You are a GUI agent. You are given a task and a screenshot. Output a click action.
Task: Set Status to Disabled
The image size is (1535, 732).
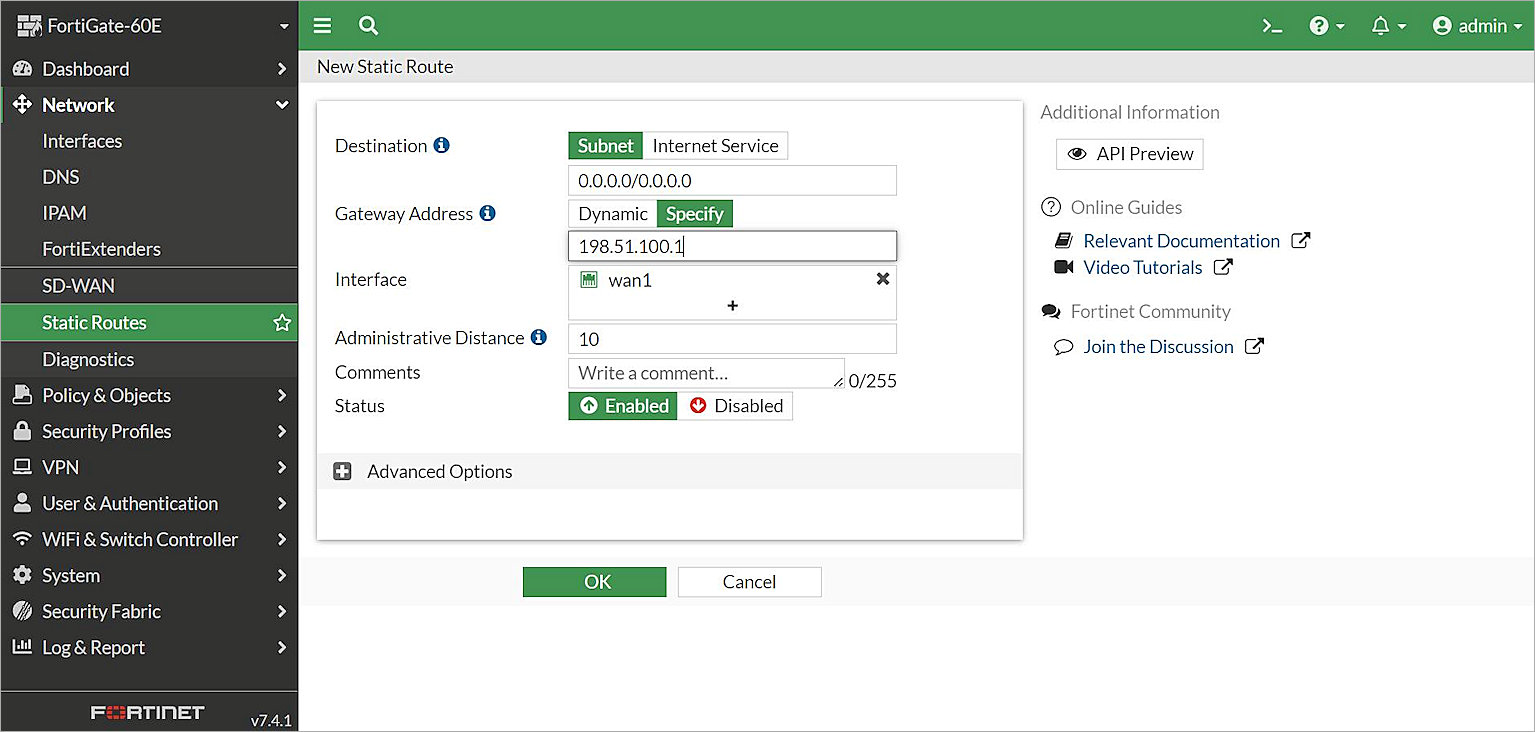[x=735, y=406]
